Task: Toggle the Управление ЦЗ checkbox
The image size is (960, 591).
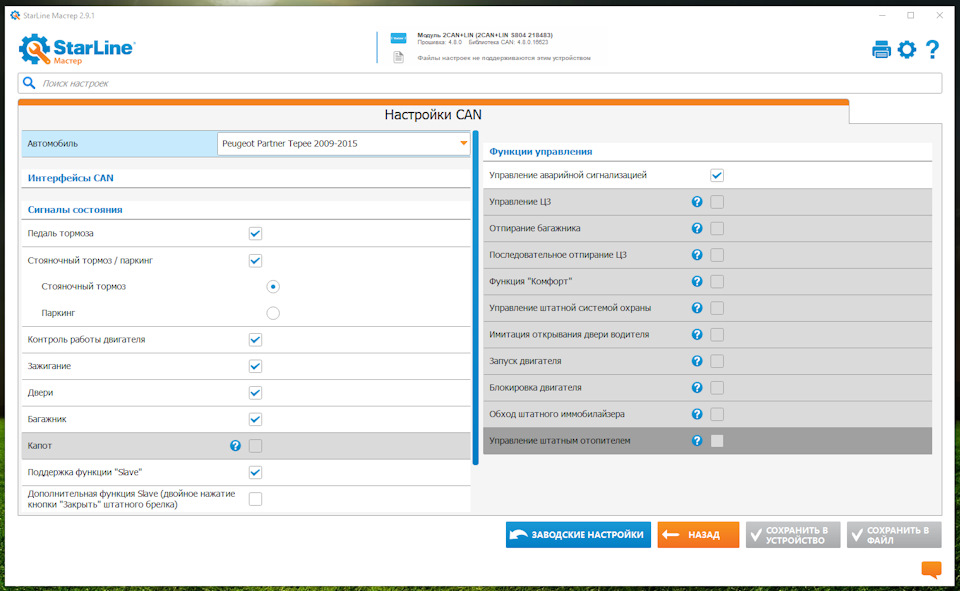Action: (x=717, y=201)
